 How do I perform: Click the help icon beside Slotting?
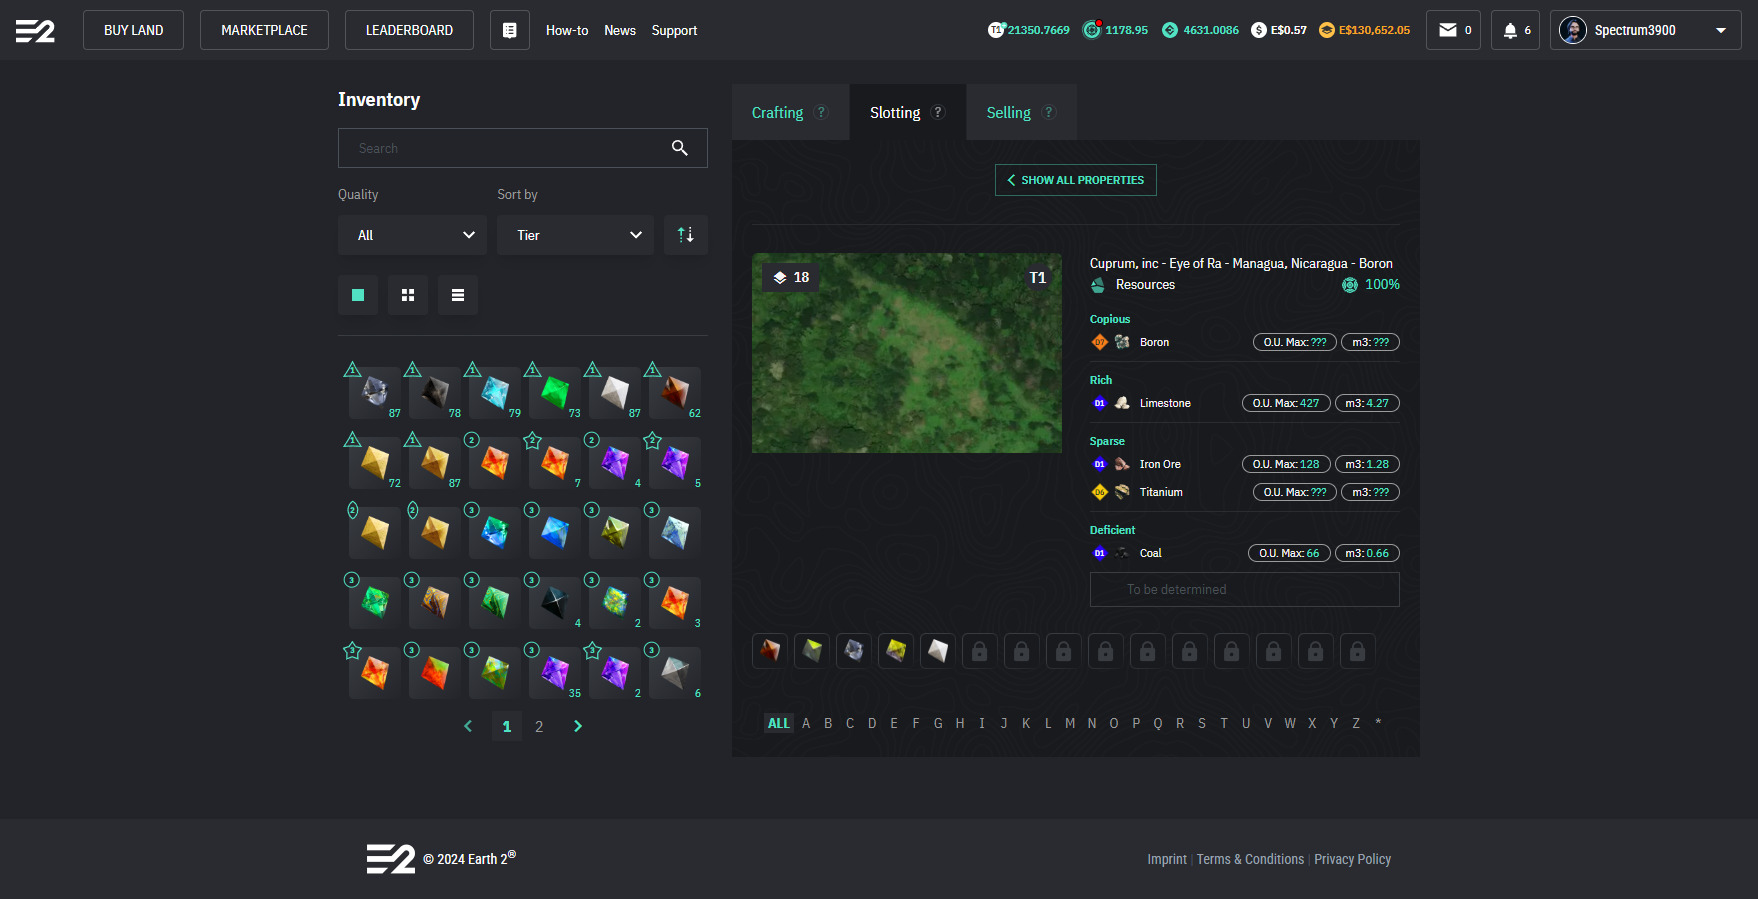[938, 113]
